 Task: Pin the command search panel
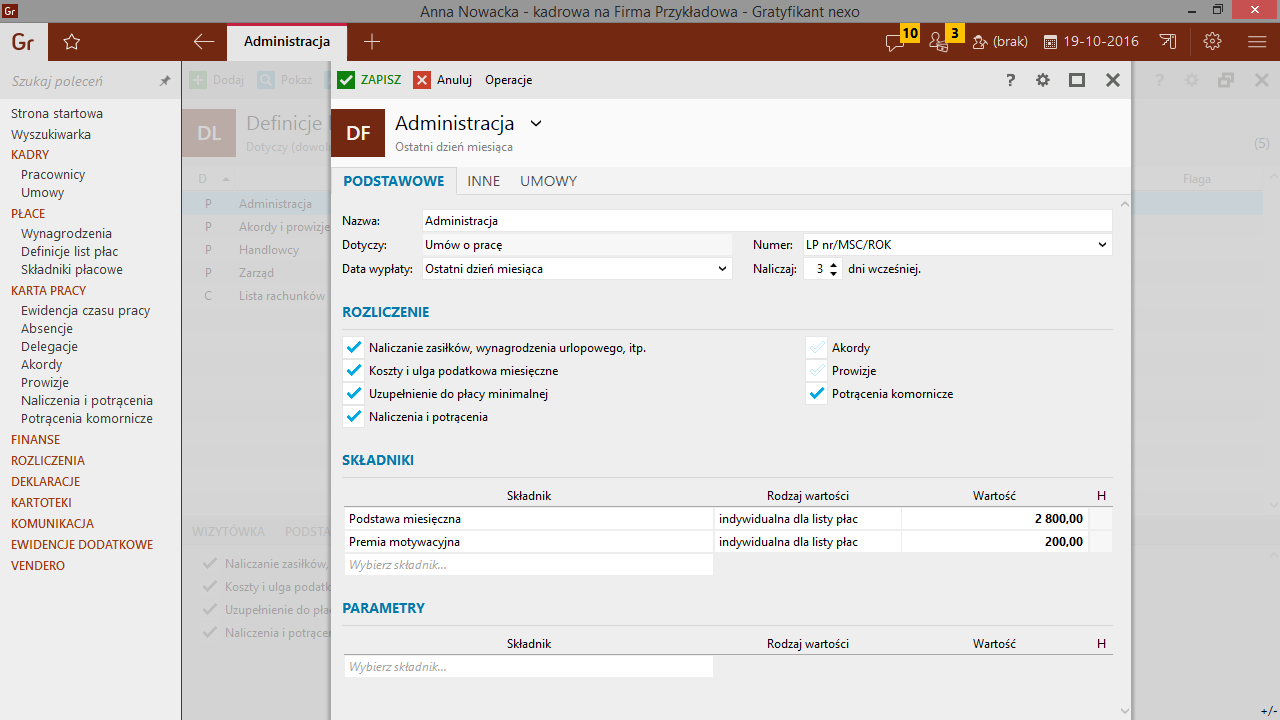click(165, 81)
